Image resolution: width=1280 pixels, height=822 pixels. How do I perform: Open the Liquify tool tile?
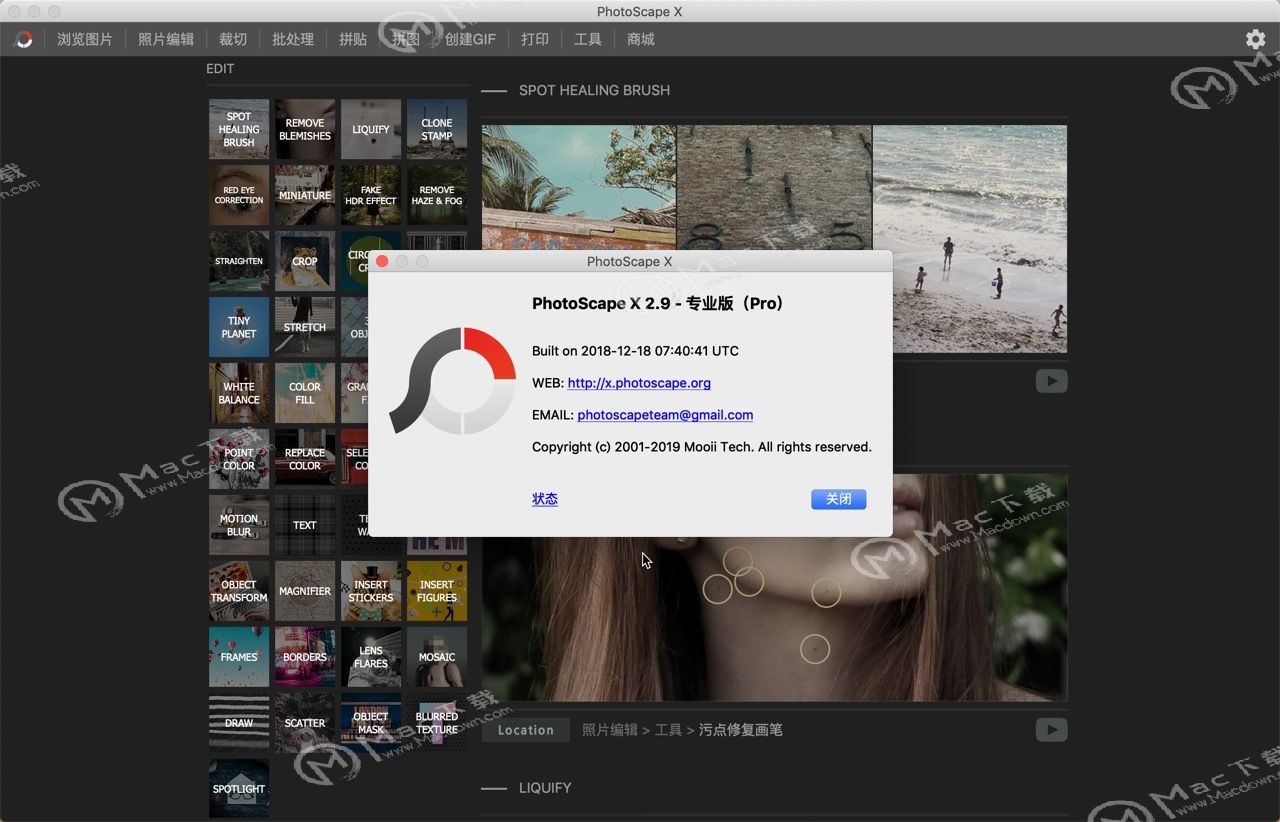click(x=371, y=129)
